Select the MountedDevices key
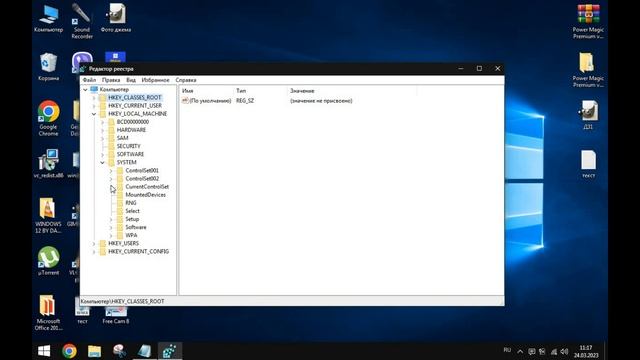Viewport: 640px width, 360px height. click(x=146, y=195)
